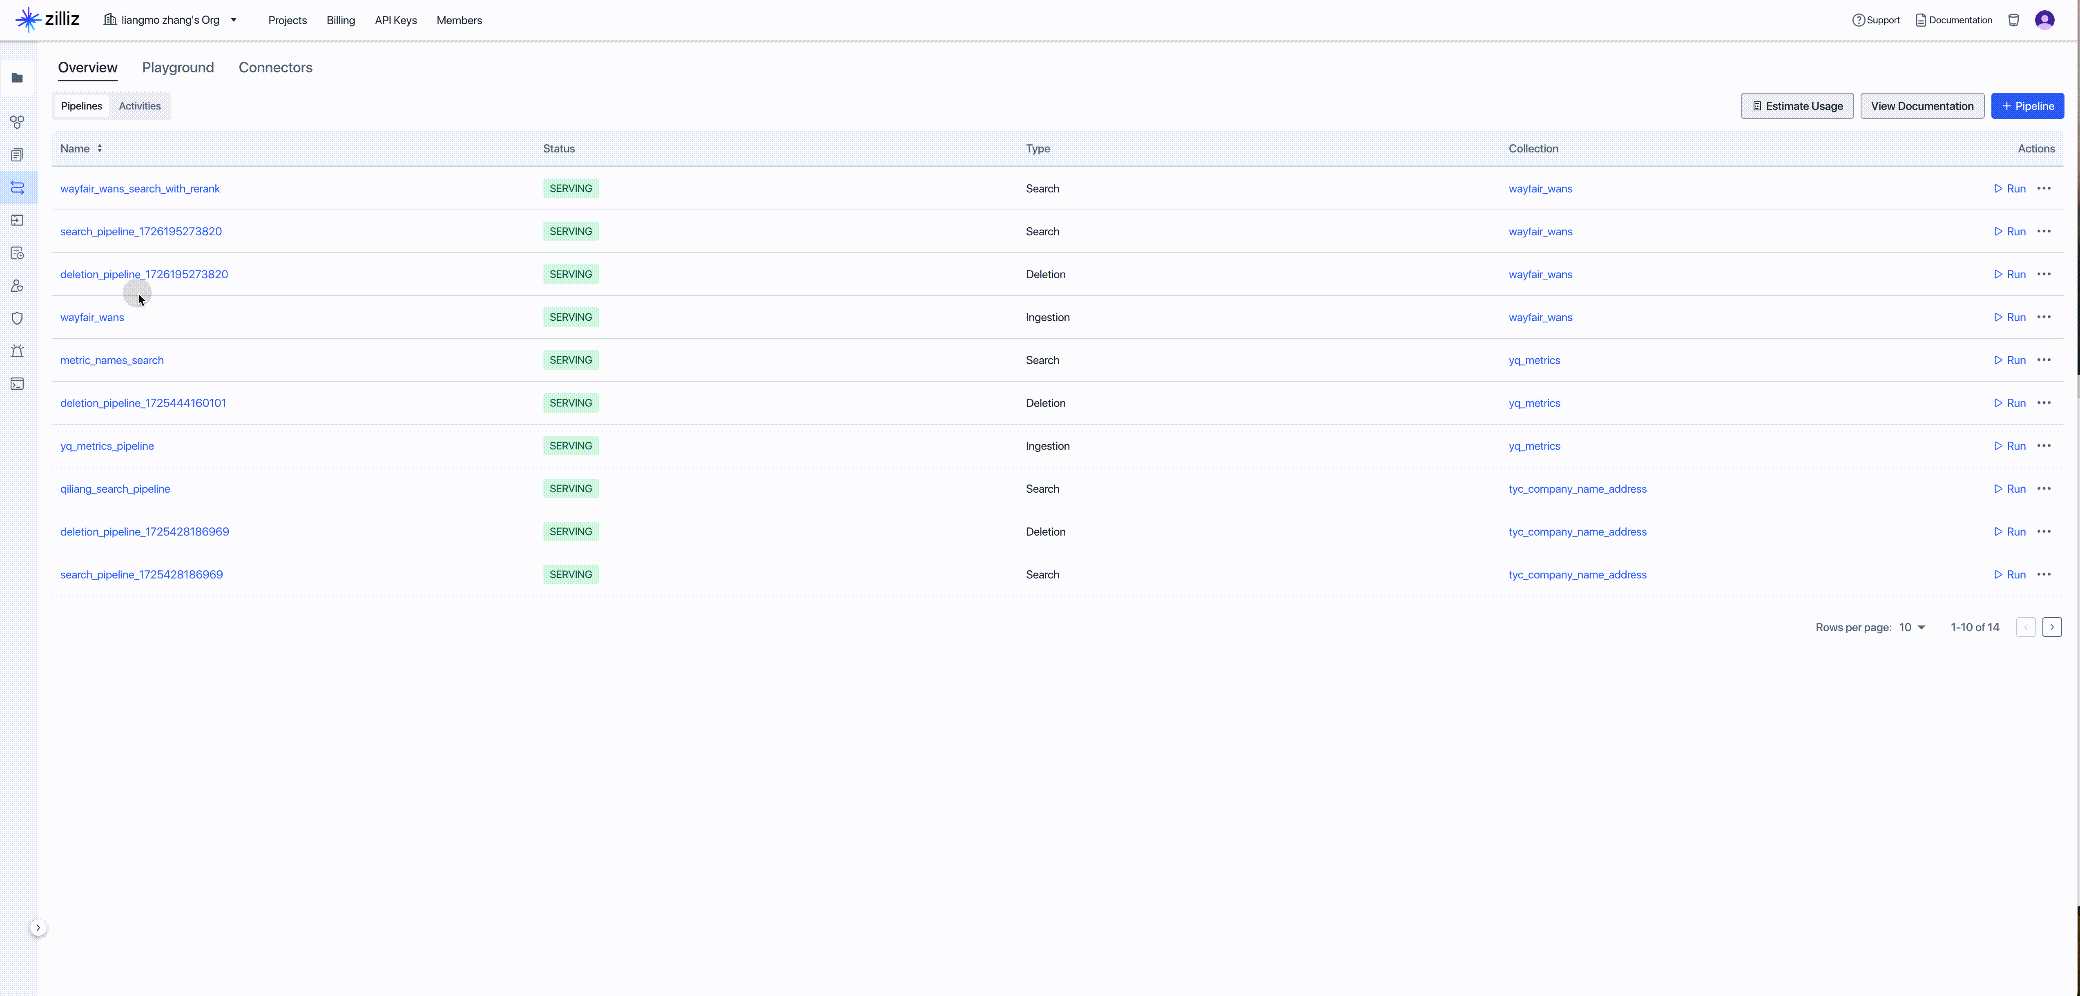The width and height of the screenshot is (2080, 996).
Task: Go to next page of pipelines
Action: point(2051,628)
